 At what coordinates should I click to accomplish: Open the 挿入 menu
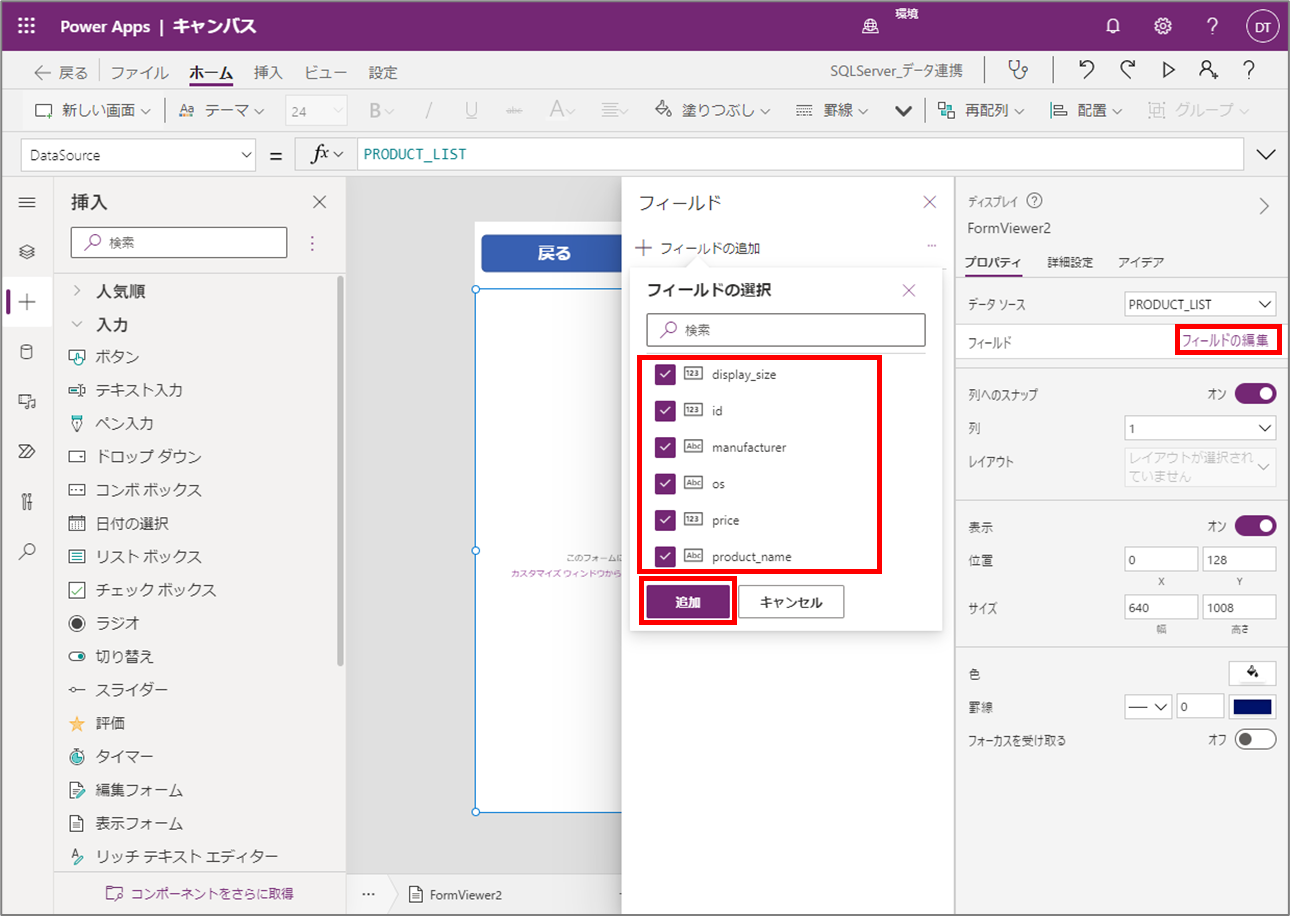[268, 72]
